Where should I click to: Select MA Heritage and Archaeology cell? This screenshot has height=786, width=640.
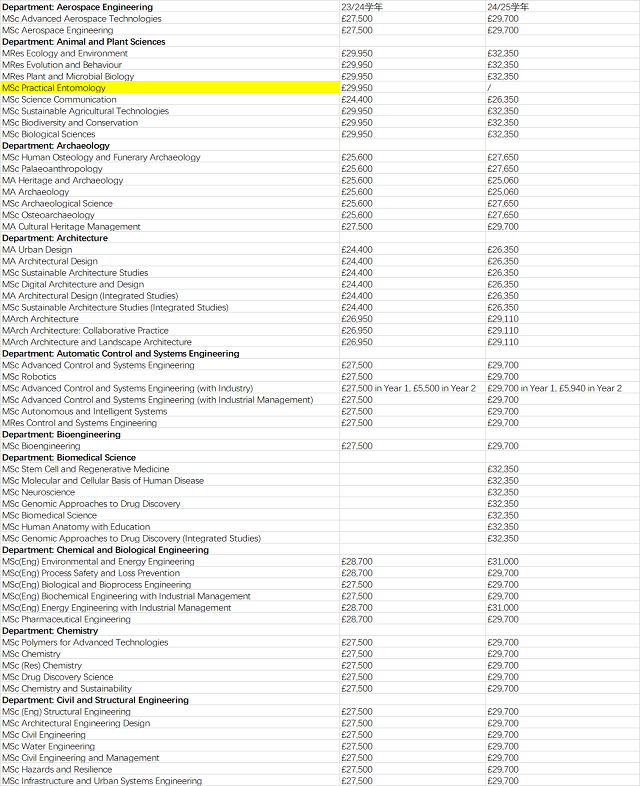(170, 180)
